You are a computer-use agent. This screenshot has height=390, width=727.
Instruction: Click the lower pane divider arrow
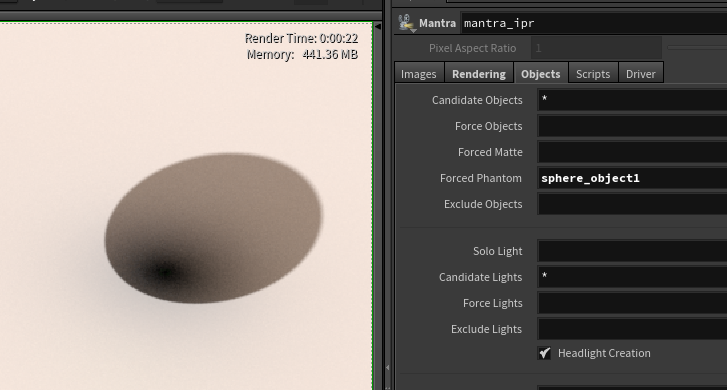pyautogui.click(x=388, y=367)
